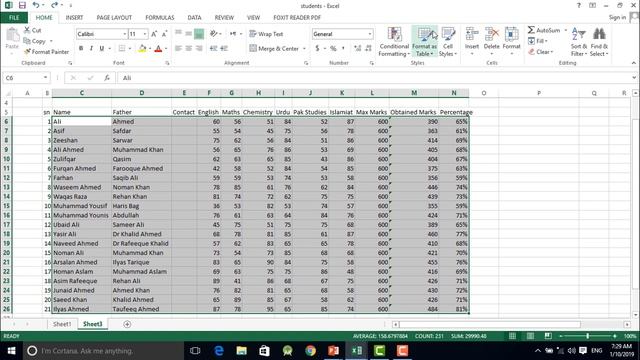Toggle Bold formatting
This screenshot has width=640, height=360.
[x=81, y=49]
